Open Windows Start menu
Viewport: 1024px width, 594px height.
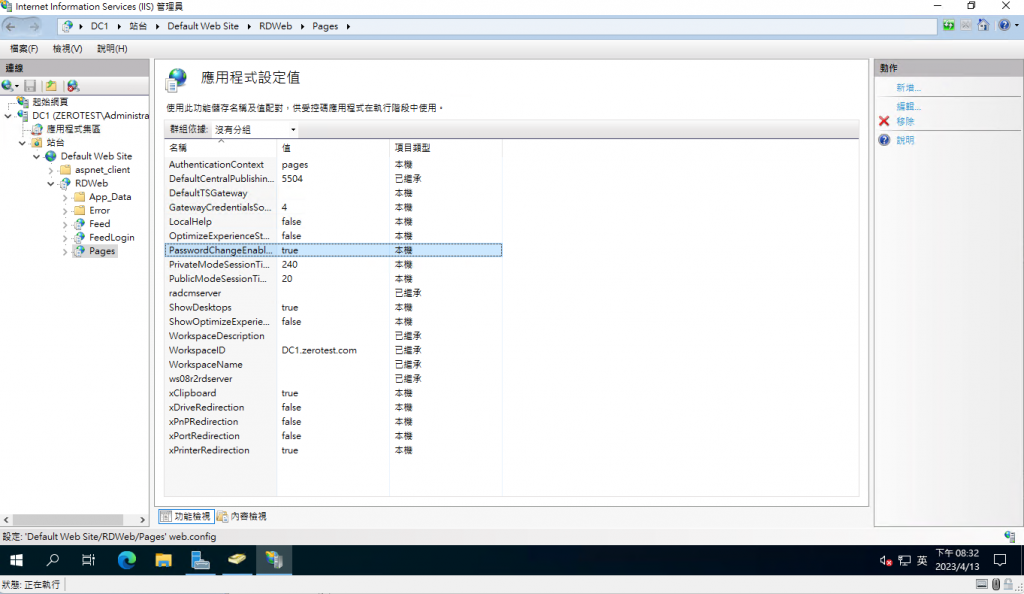pyautogui.click(x=17, y=560)
